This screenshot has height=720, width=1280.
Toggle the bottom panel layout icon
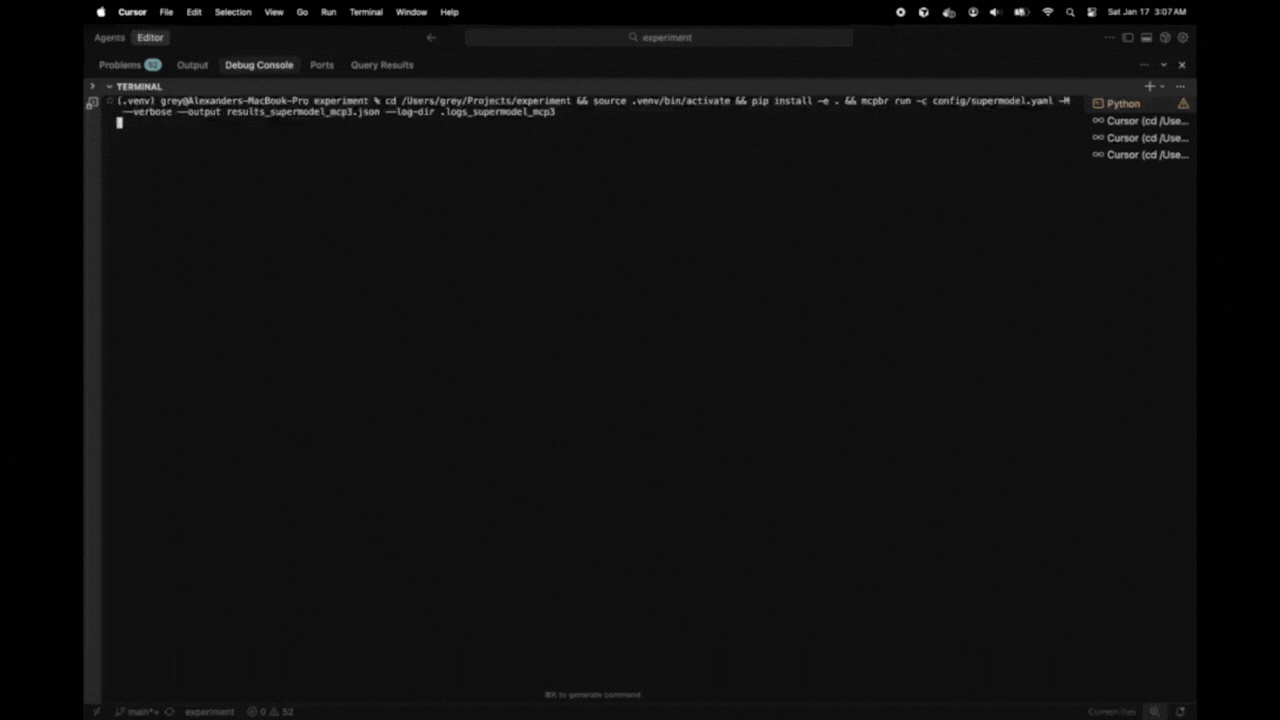(1147, 38)
